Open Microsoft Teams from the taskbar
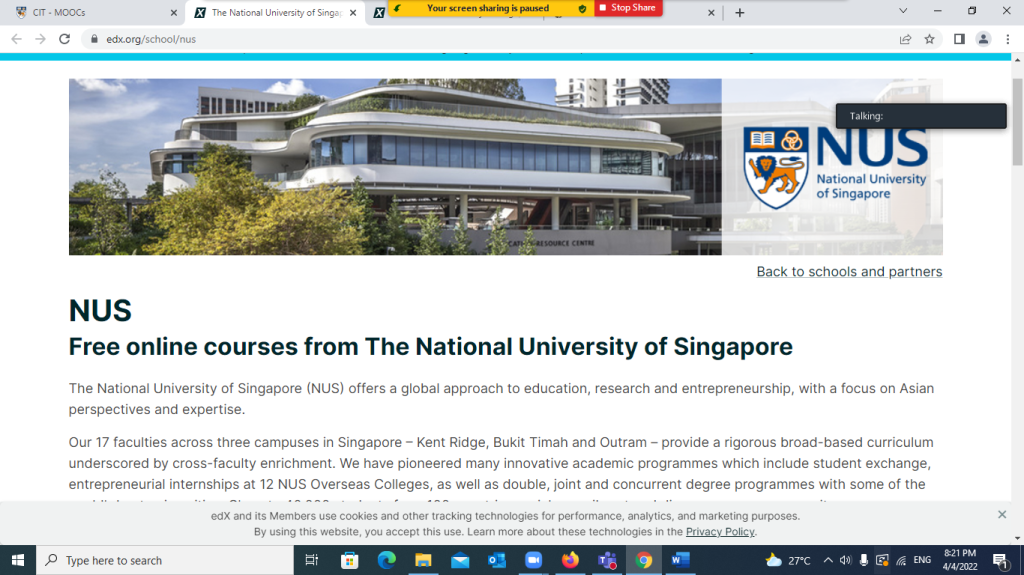The width and height of the screenshot is (1024, 575). click(607, 560)
